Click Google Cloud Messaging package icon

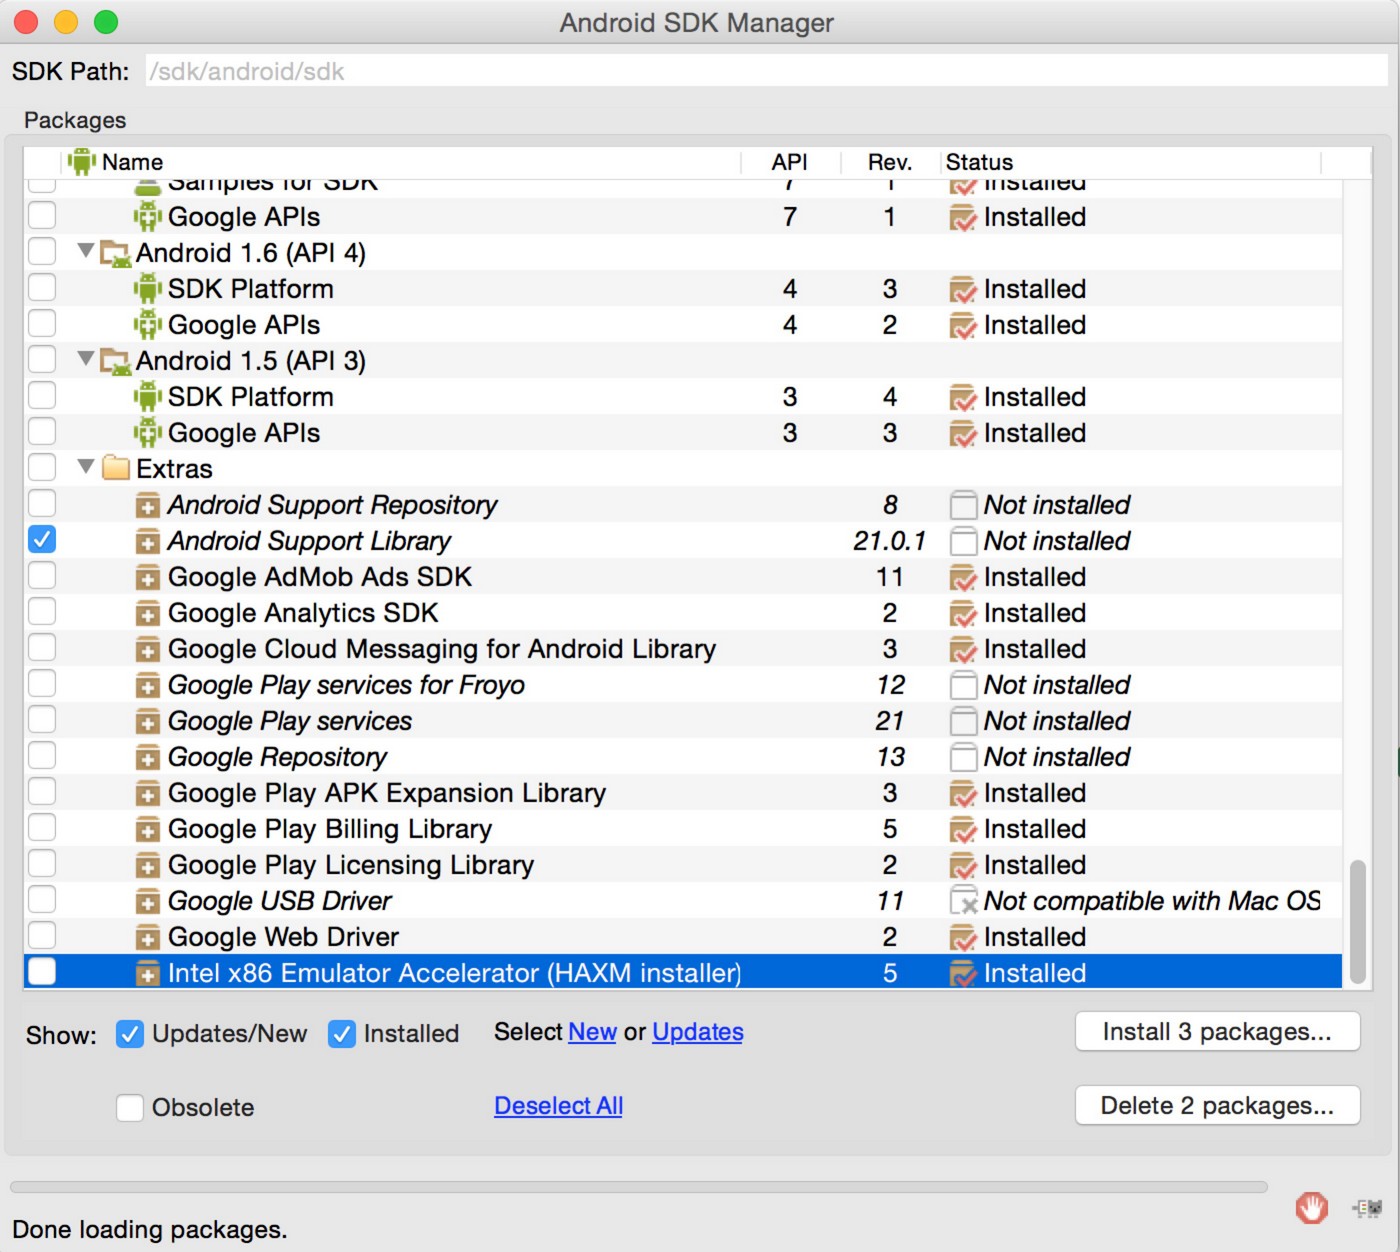click(148, 649)
